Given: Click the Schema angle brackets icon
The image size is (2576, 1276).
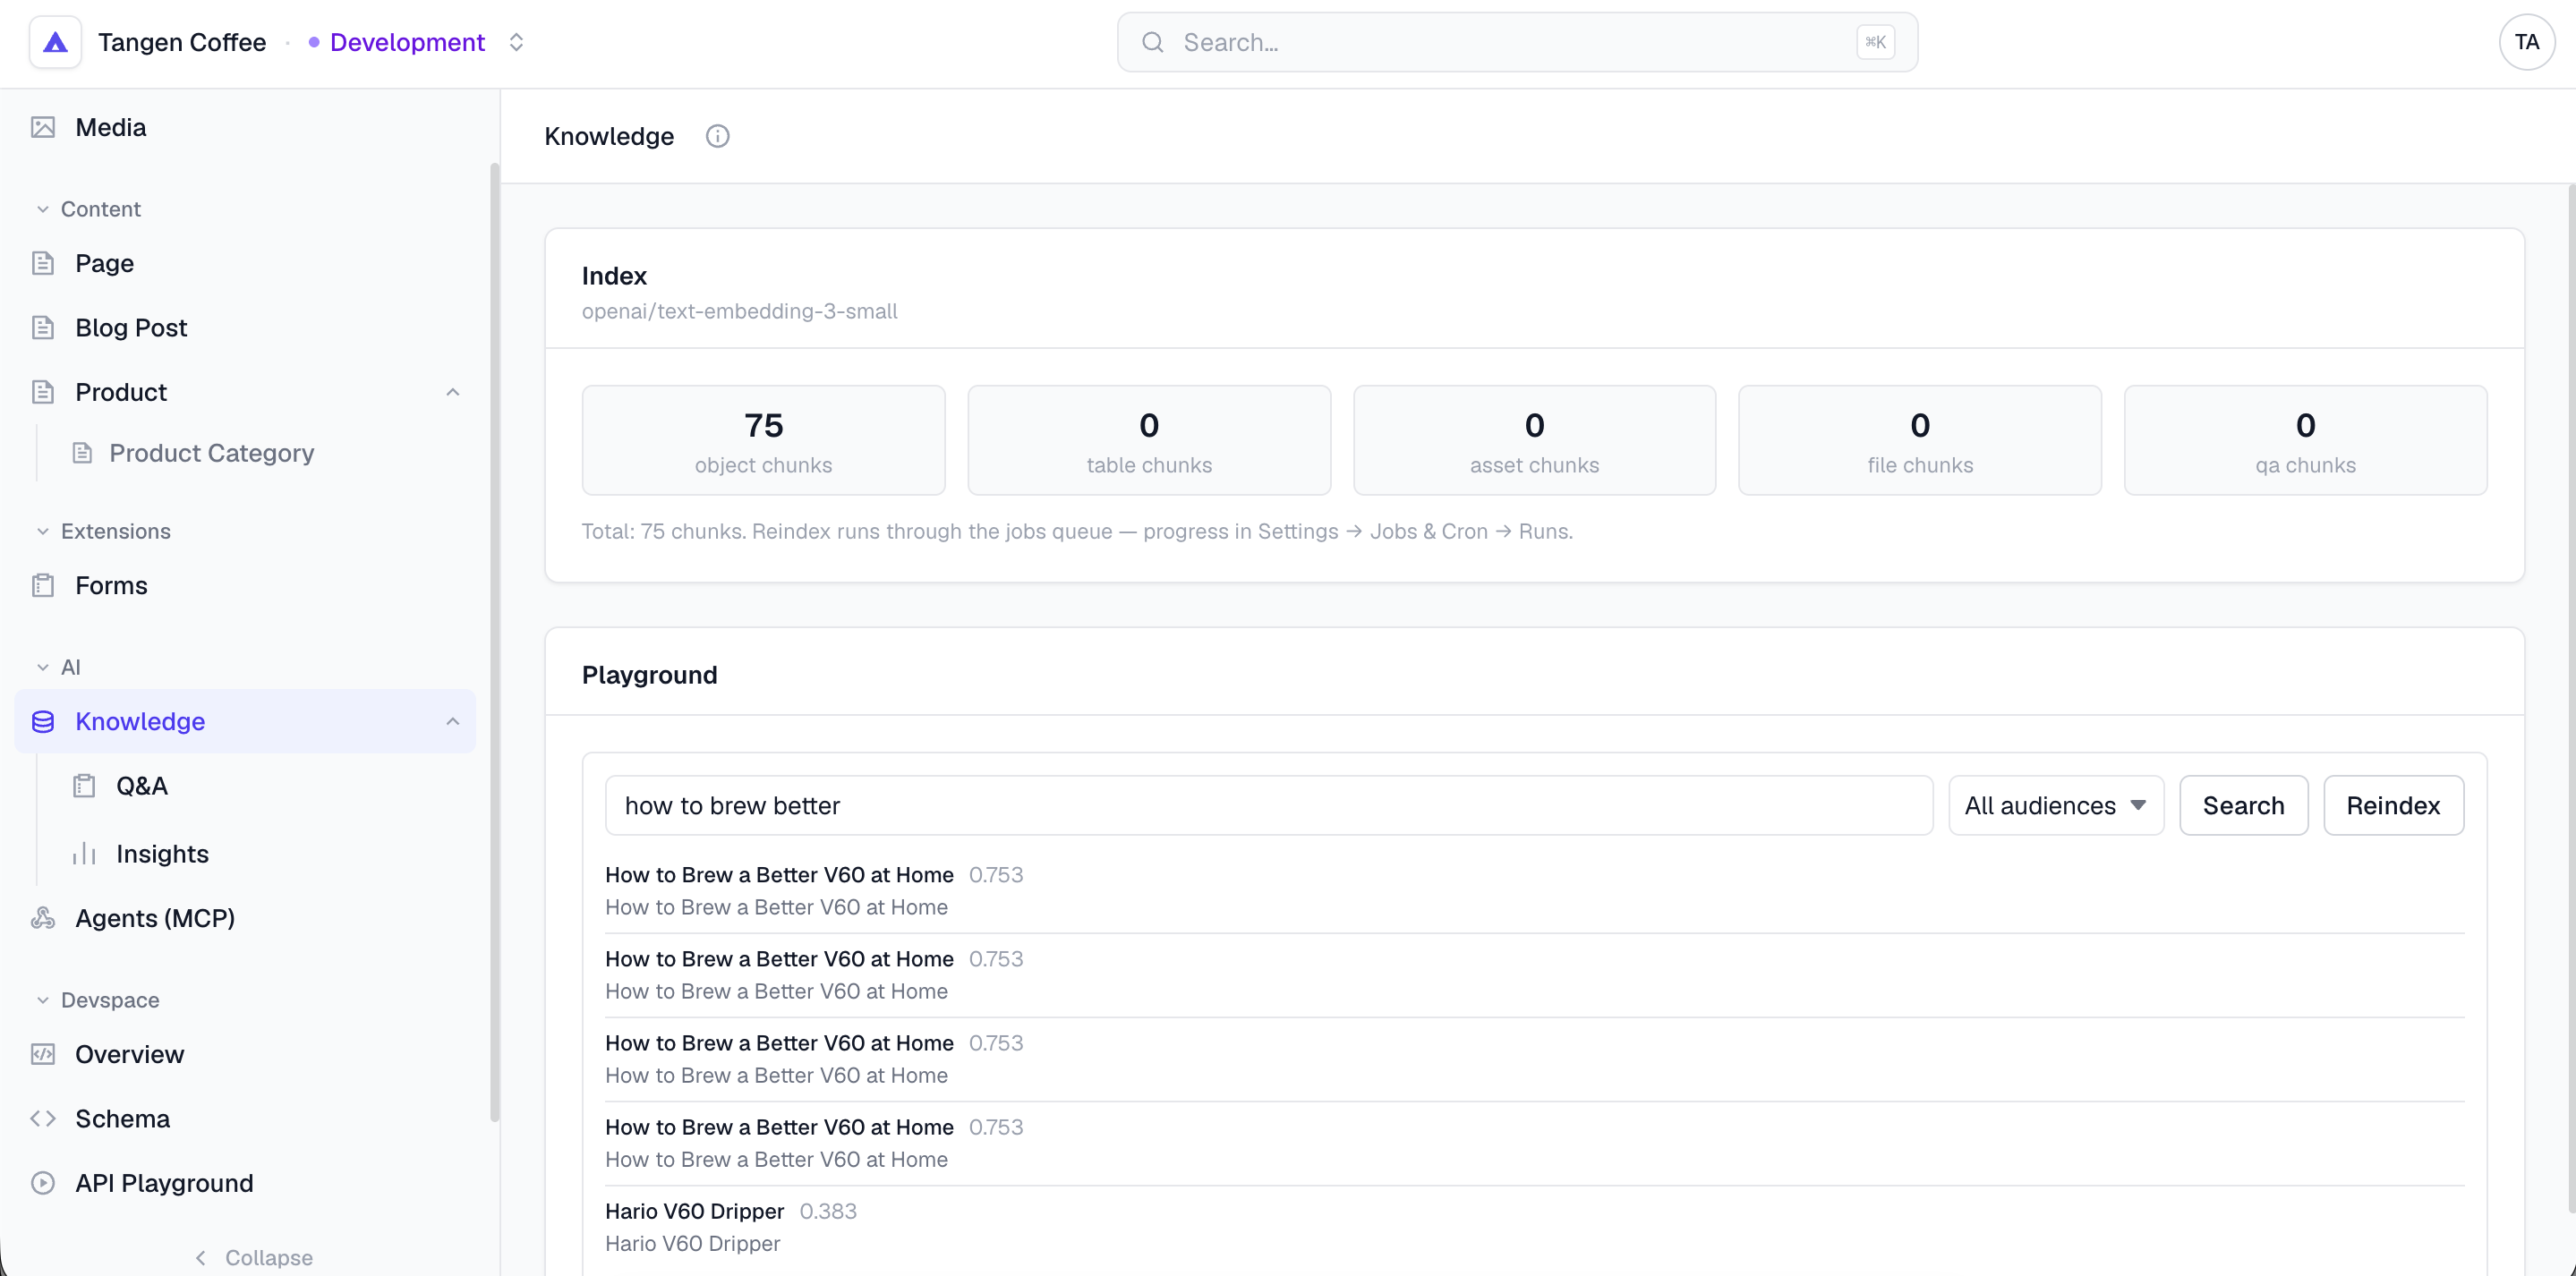Looking at the screenshot, I should click(x=43, y=1118).
